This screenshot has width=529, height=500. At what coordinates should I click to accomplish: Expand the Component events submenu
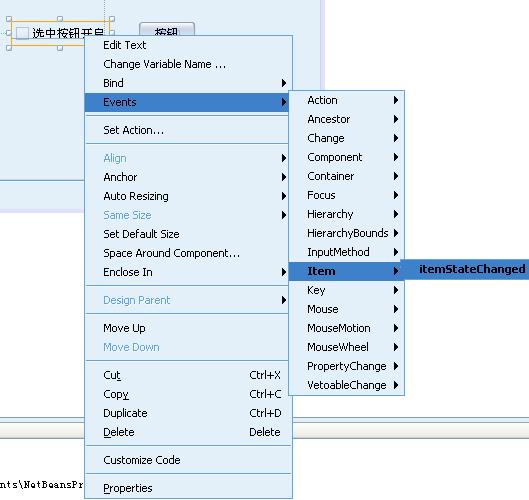pyautogui.click(x=346, y=157)
